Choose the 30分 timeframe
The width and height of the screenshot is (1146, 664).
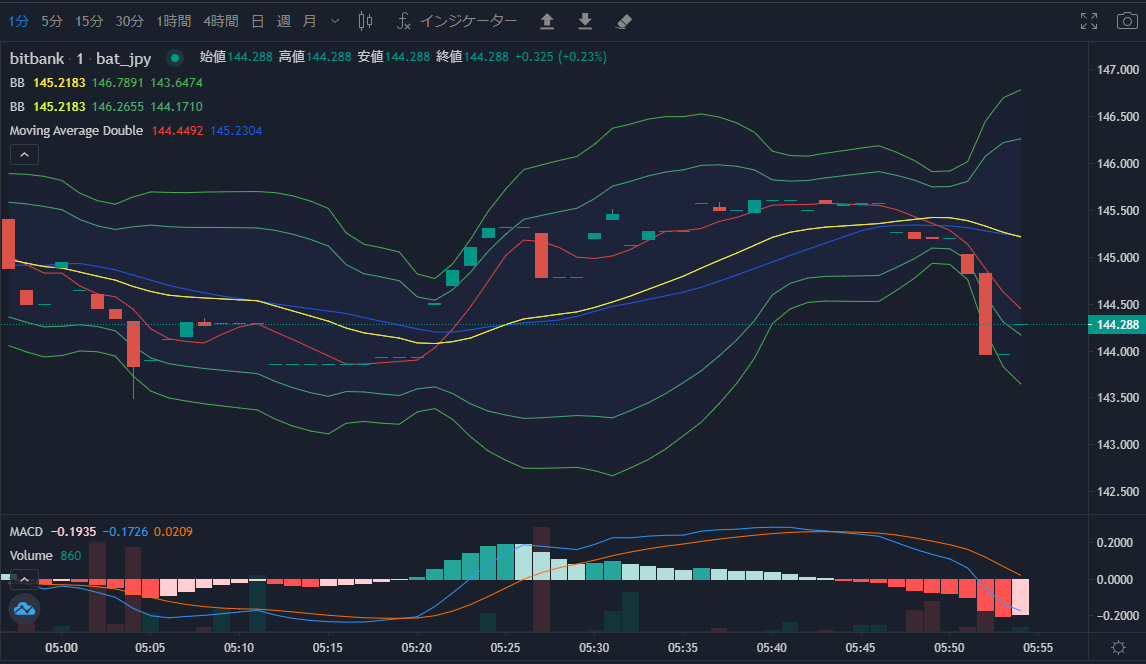click(129, 21)
